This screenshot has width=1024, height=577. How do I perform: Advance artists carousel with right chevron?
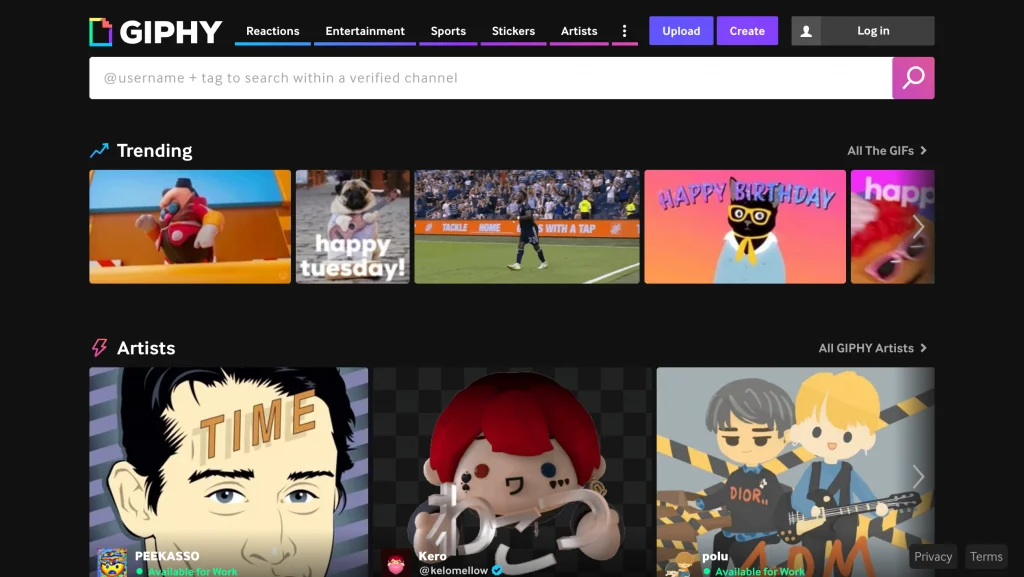point(918,476)
